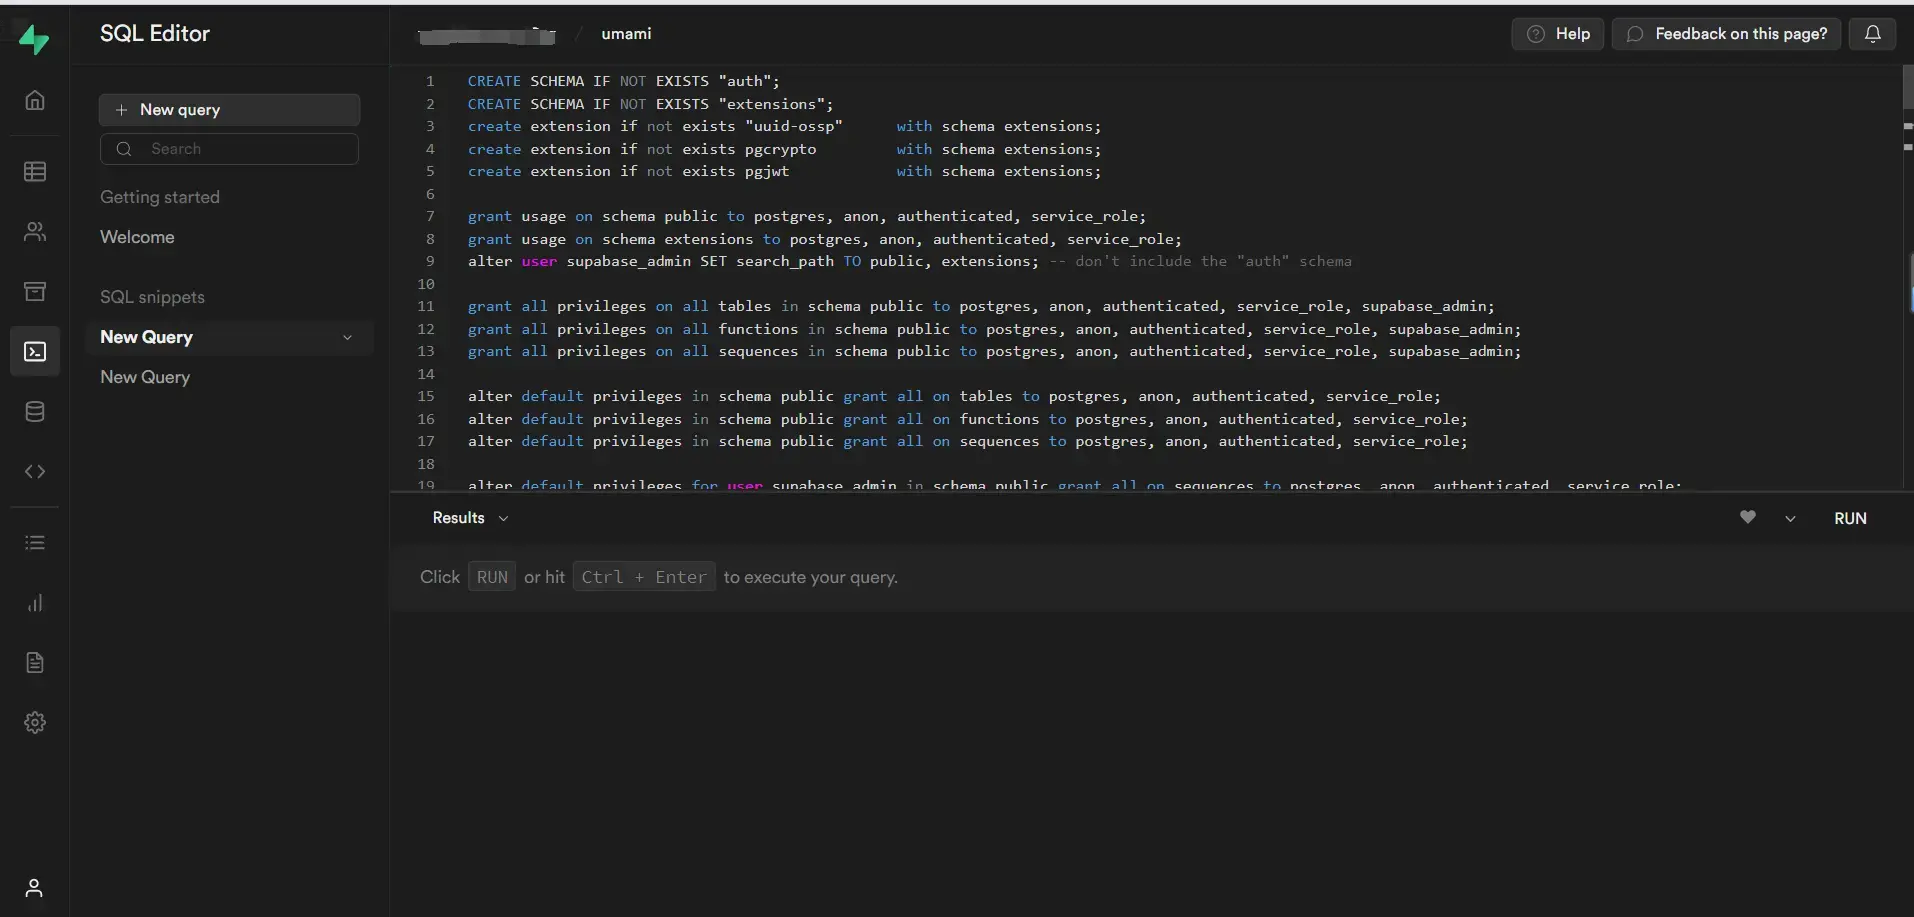
Task: Collapse the results panel chevron beside RUN
Action: click(x=1790, y=519)
